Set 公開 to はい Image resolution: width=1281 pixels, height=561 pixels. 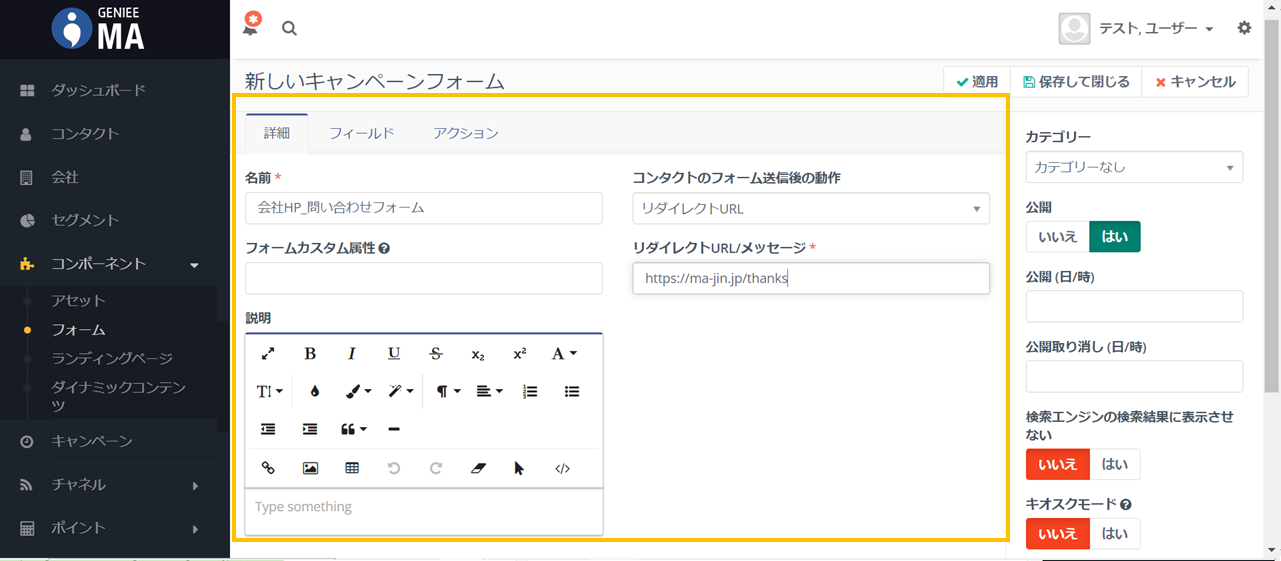pyautogui.click(x=1114, y=237)
